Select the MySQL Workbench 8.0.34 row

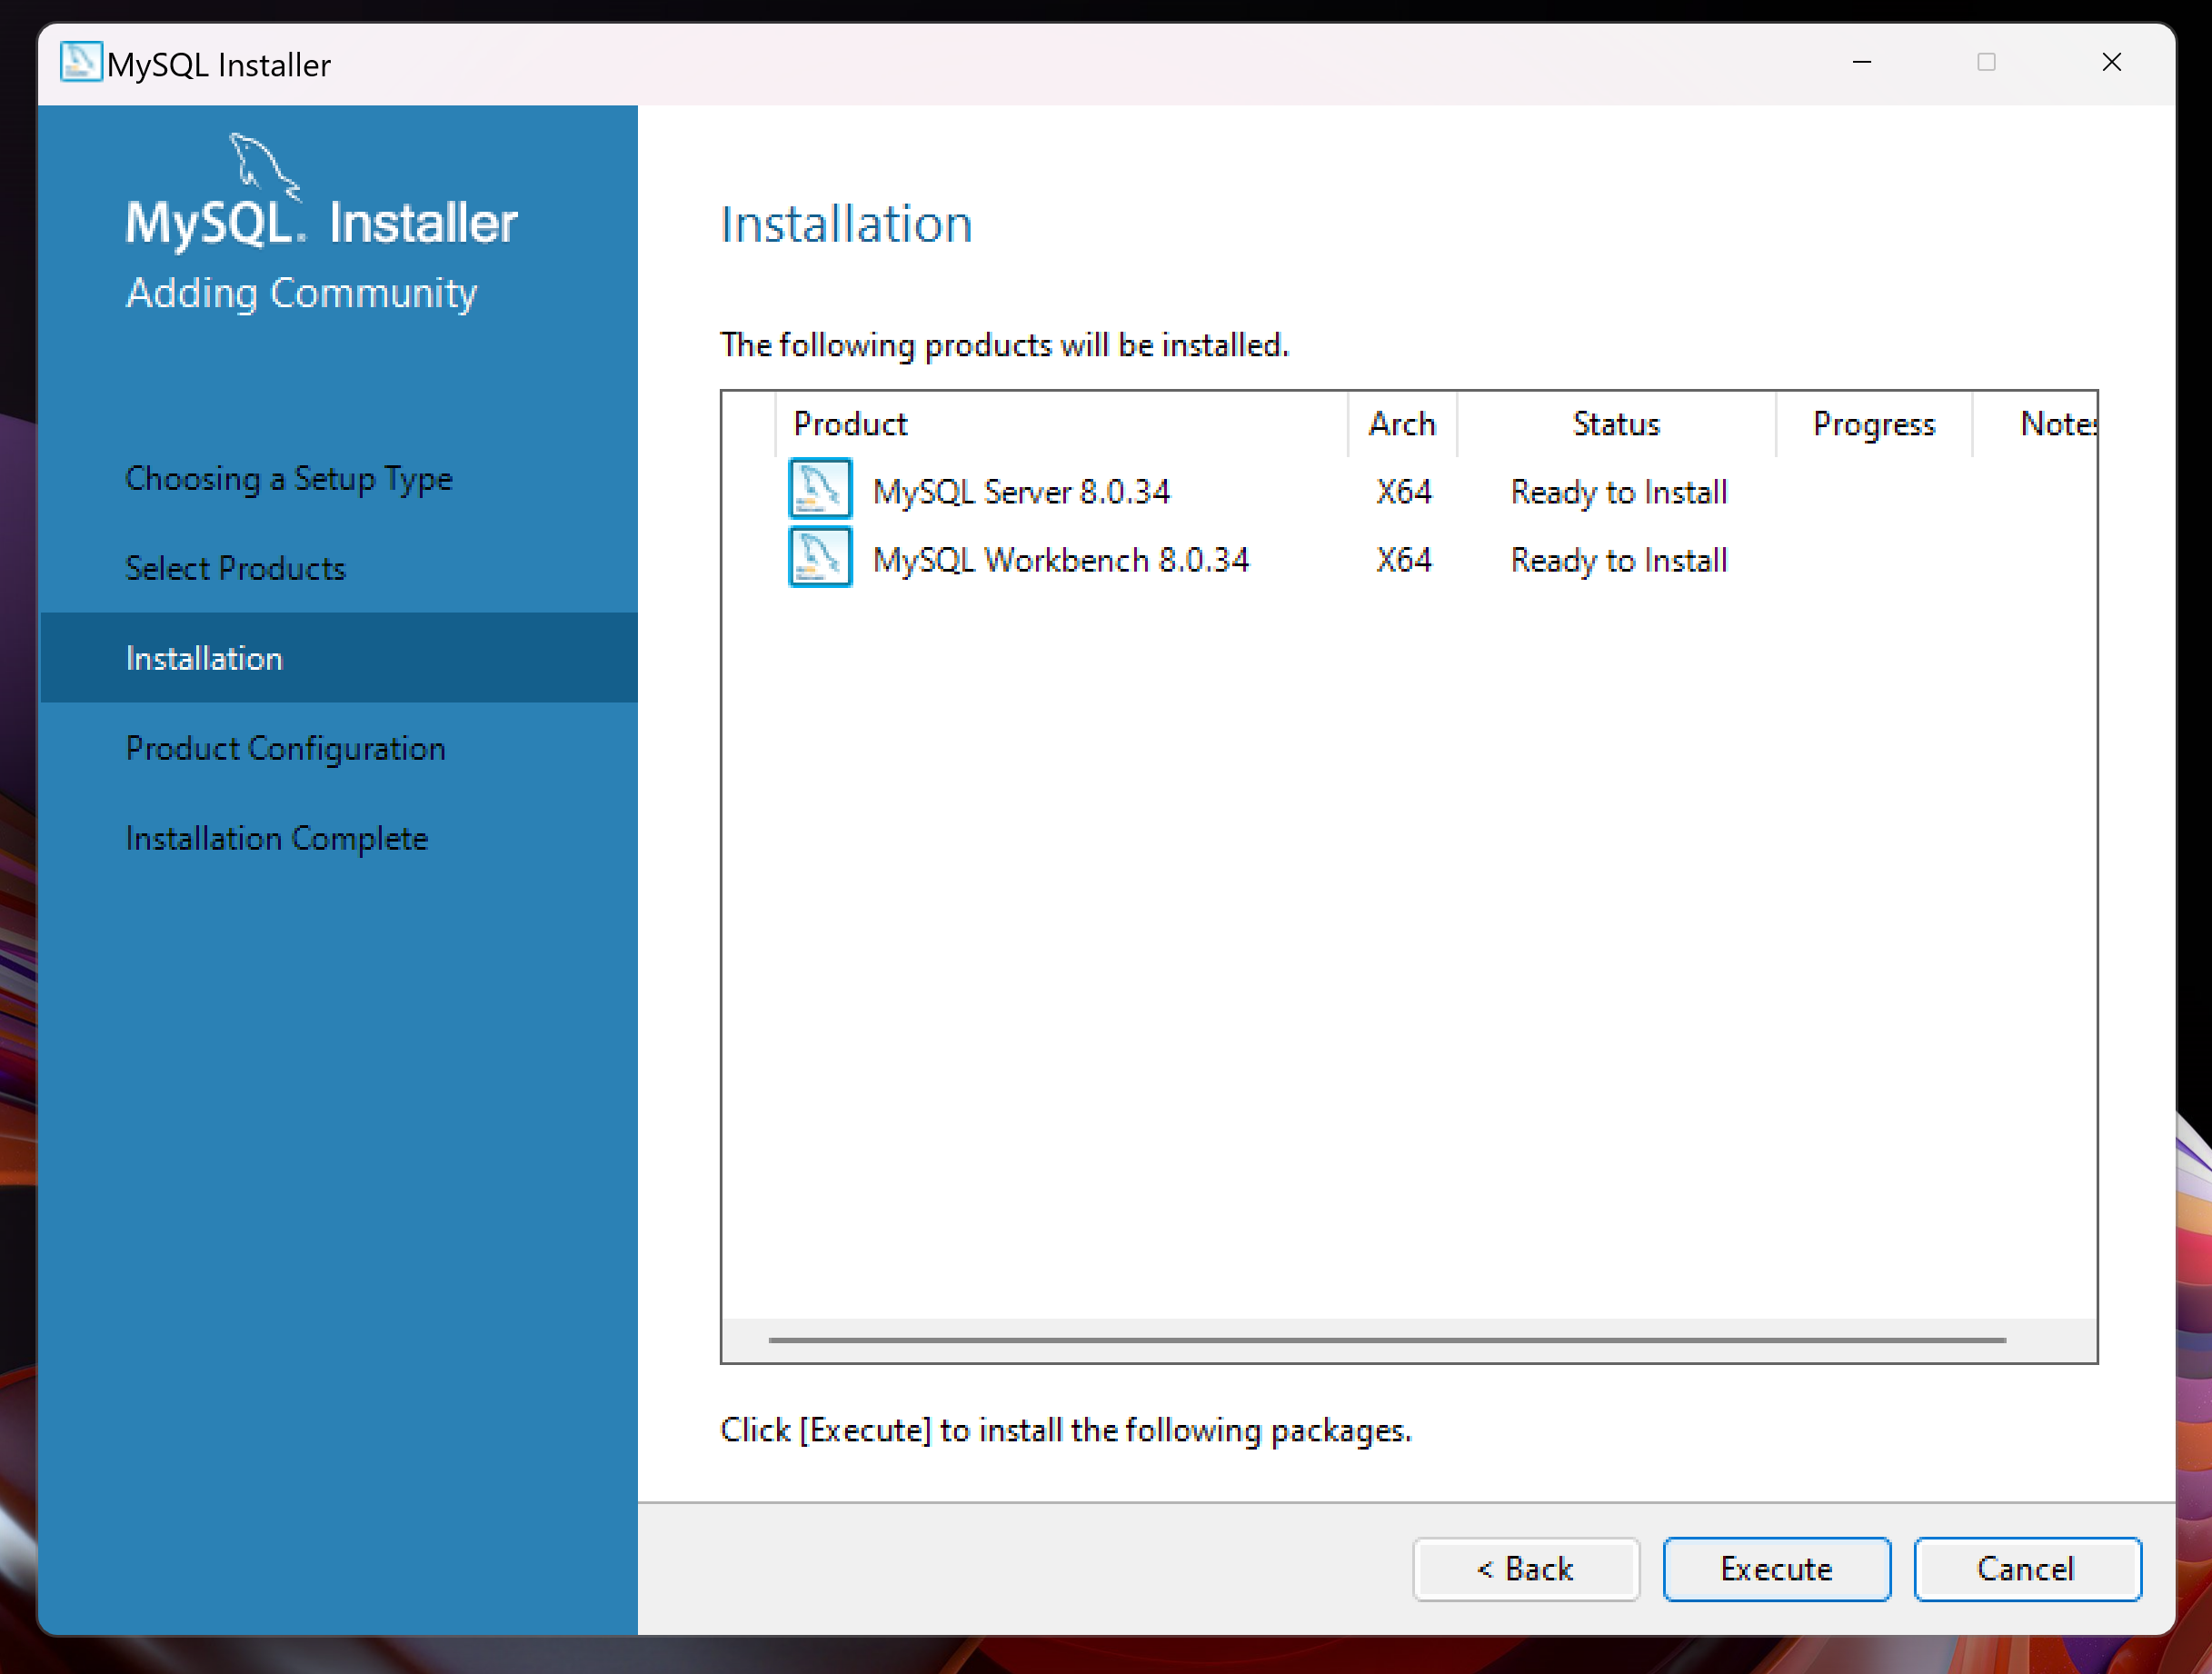[1060, 559]
